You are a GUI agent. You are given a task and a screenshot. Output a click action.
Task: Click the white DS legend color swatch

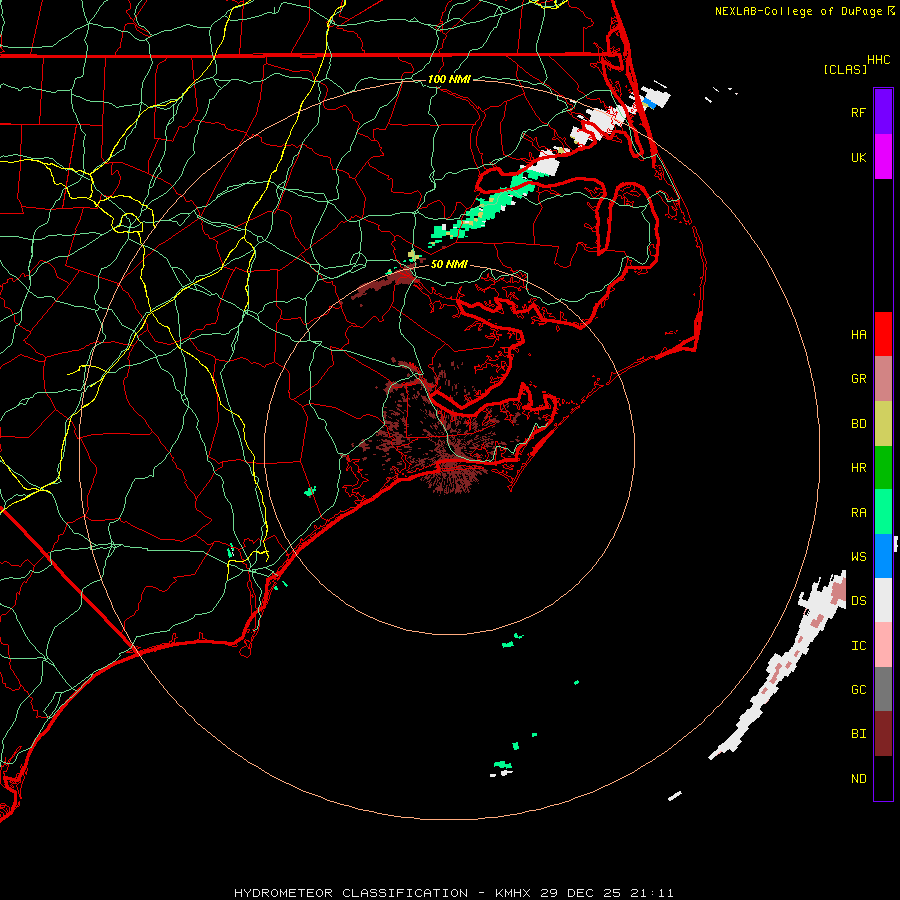tap(883, 600)
